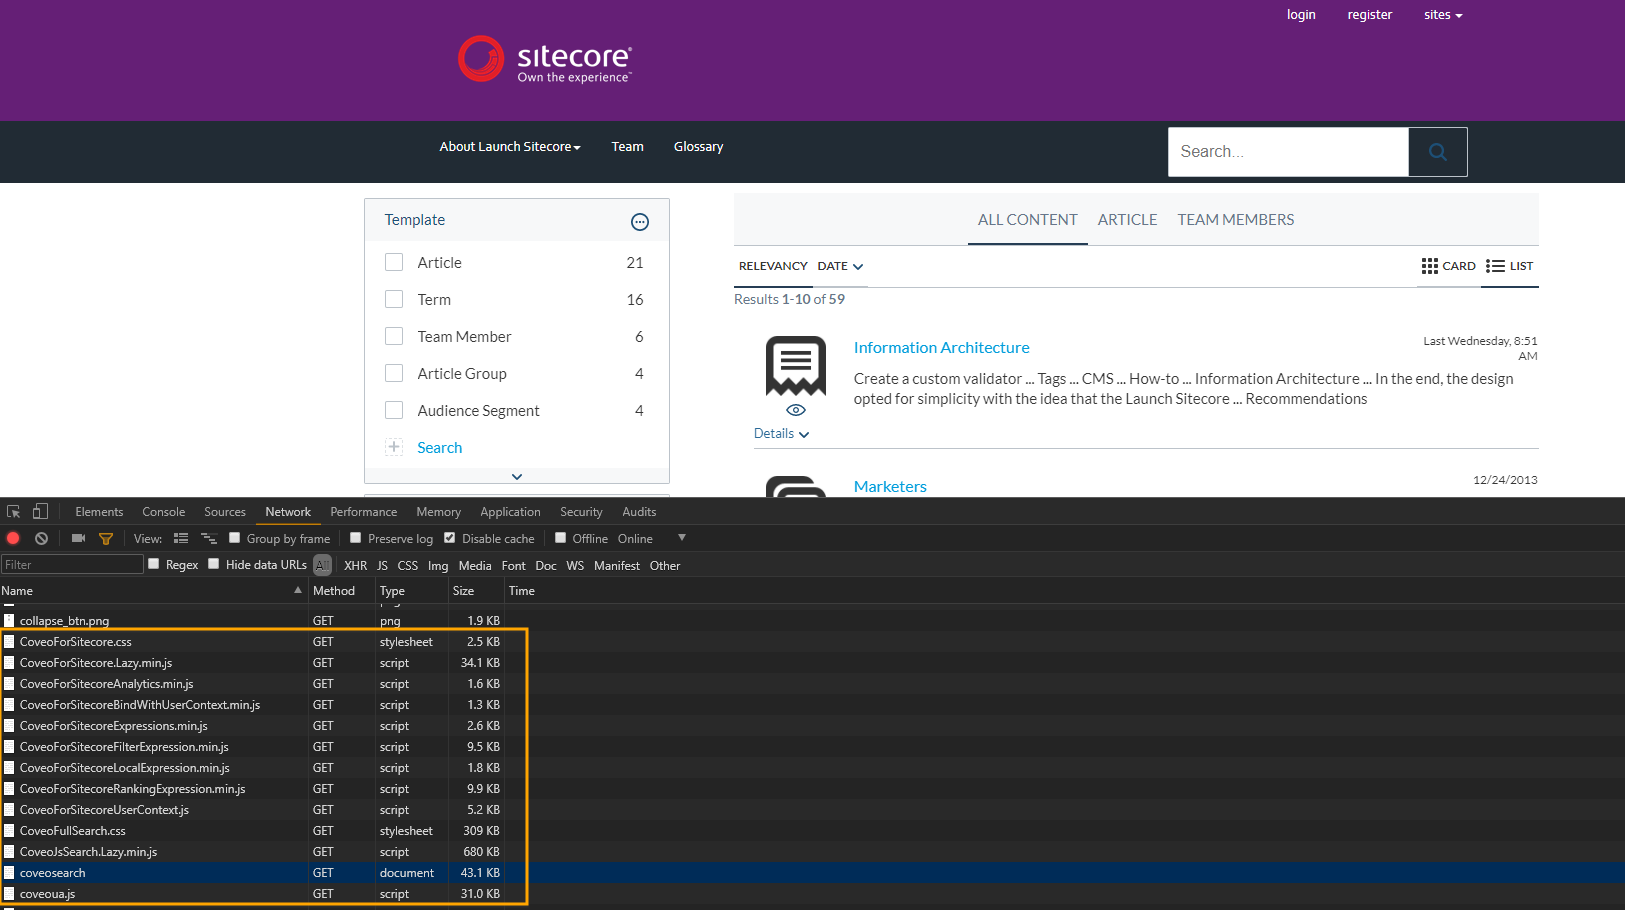Image resolution: width=1625 pixels, height=910 pixels.
Task: Toggle the device toolbar icon
Action: point(40,512)
